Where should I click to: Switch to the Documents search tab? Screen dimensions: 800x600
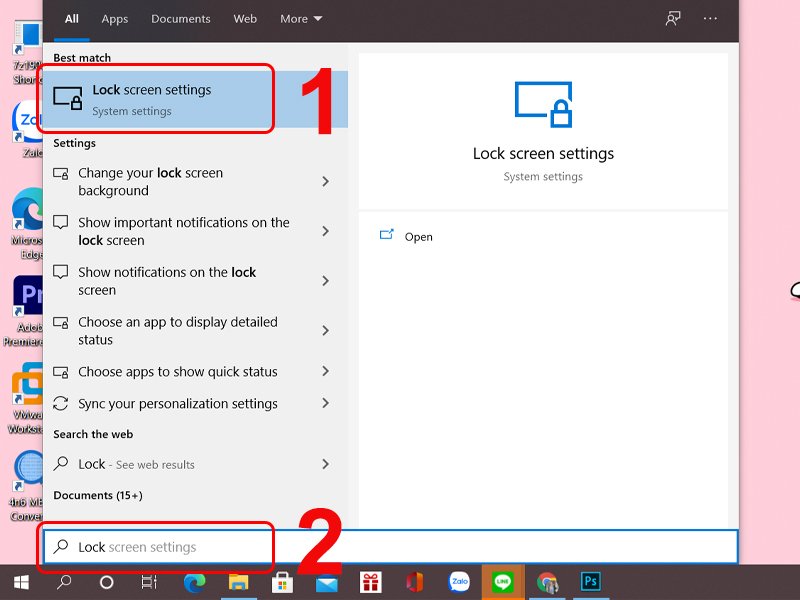[179, 19]
